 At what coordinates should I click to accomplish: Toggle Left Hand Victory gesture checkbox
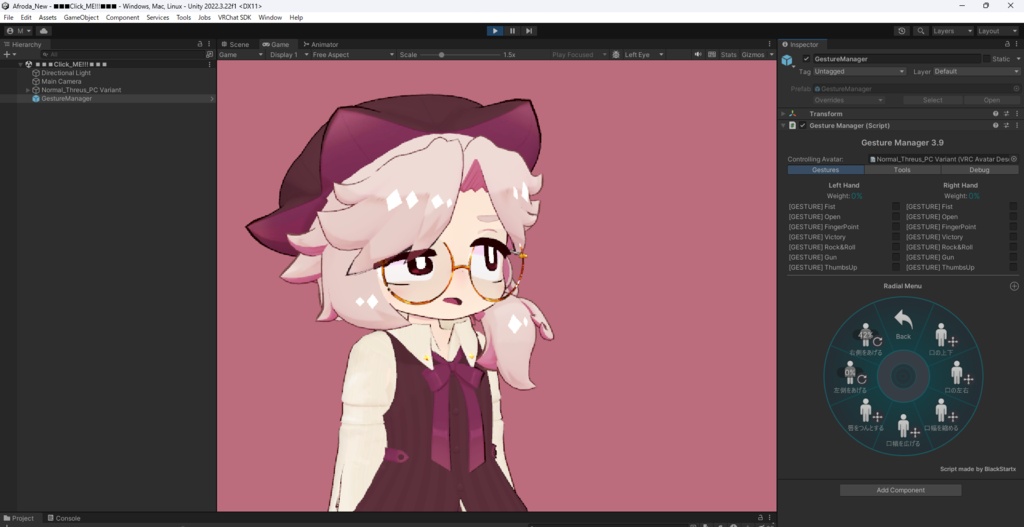click(x=896, y=237)
